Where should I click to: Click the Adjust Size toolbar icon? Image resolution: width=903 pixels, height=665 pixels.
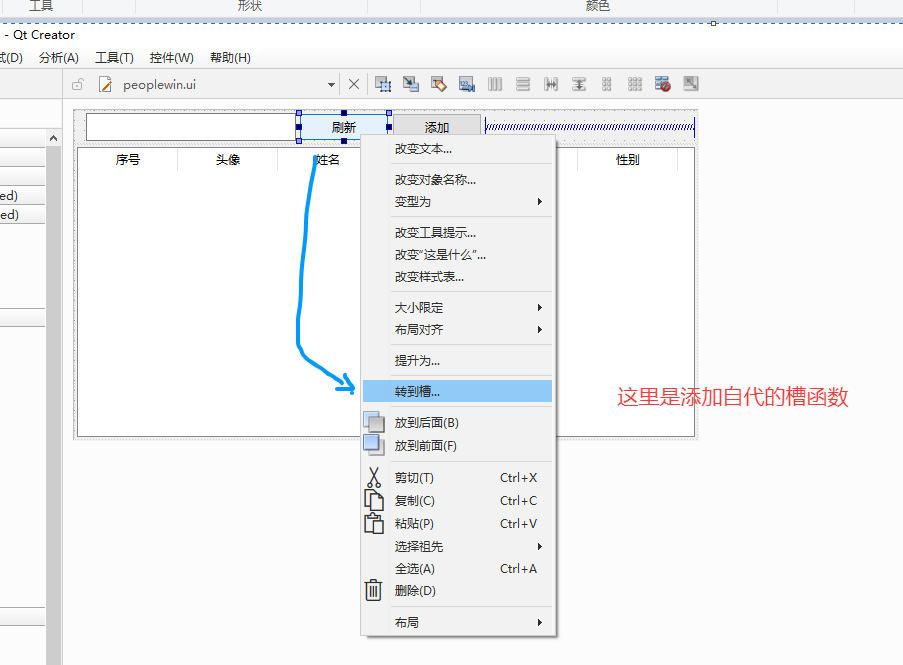(690, 84)
